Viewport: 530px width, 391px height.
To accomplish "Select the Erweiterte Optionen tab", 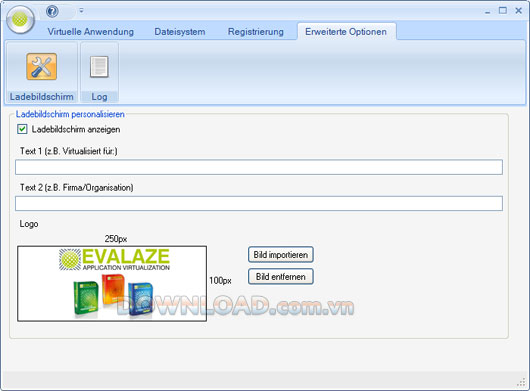I will (346, 32).
